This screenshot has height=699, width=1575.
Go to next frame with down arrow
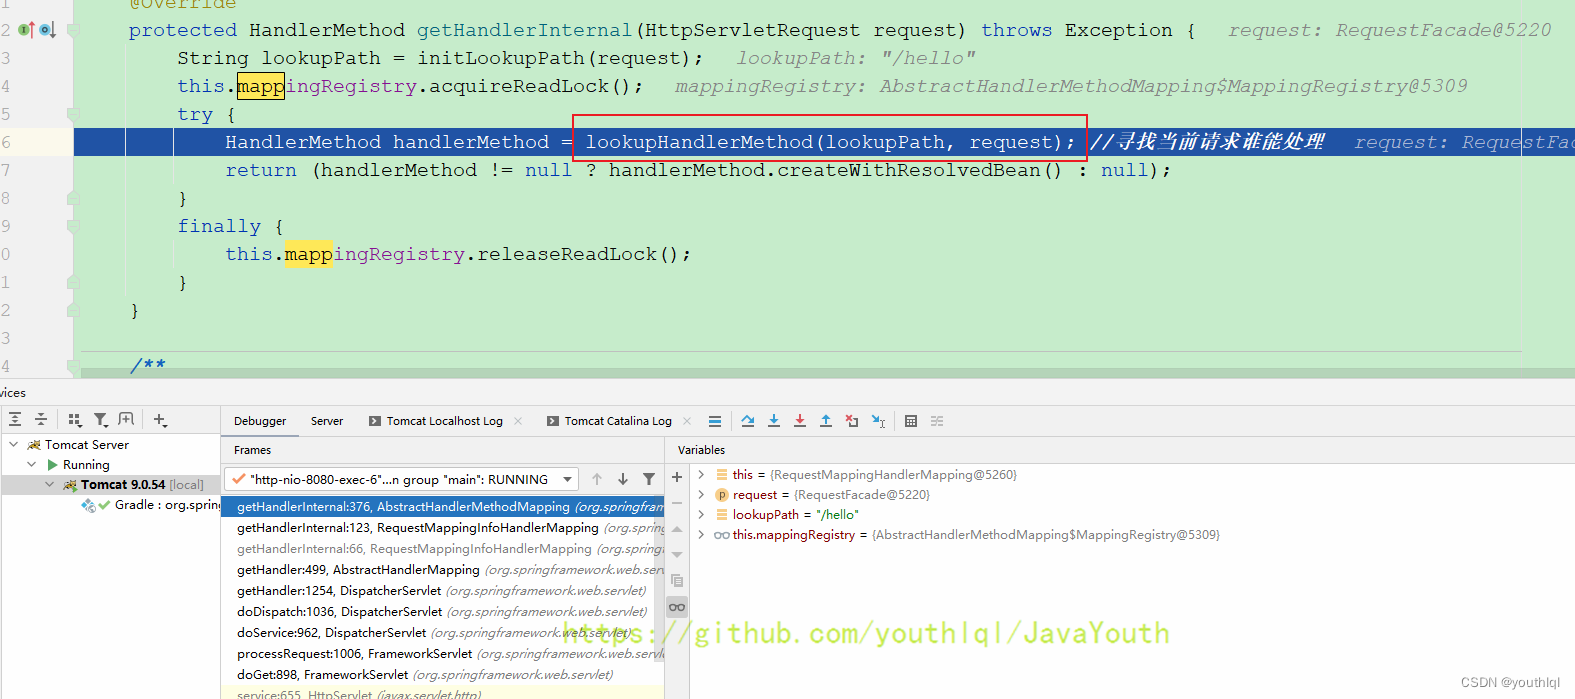pos(623,479)
